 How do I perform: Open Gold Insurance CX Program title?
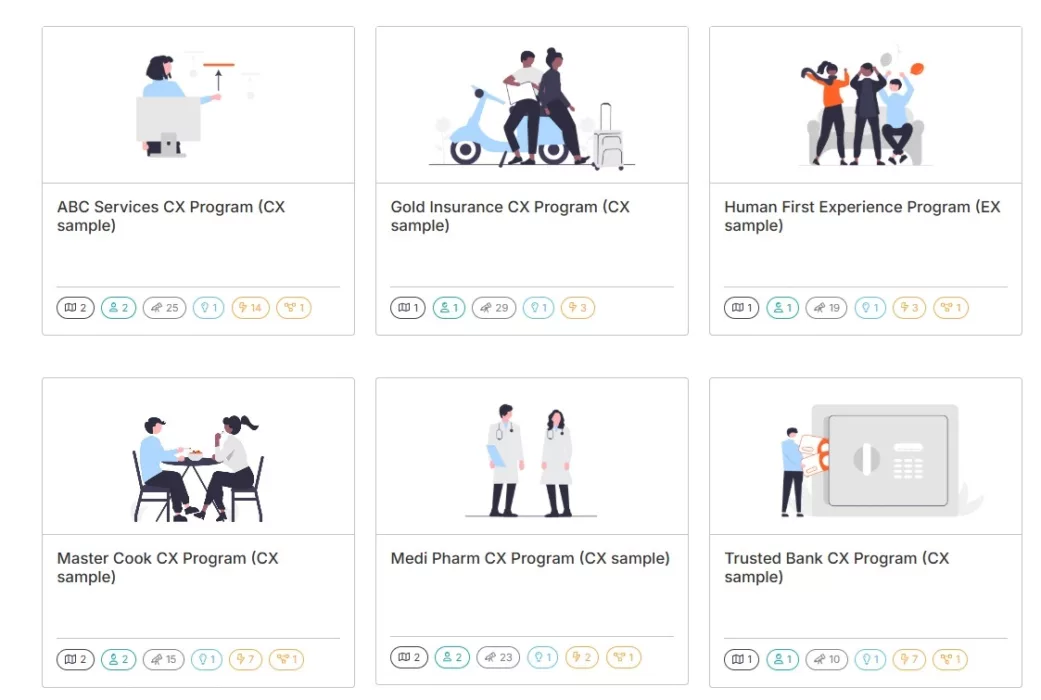[x=510, y=216]
